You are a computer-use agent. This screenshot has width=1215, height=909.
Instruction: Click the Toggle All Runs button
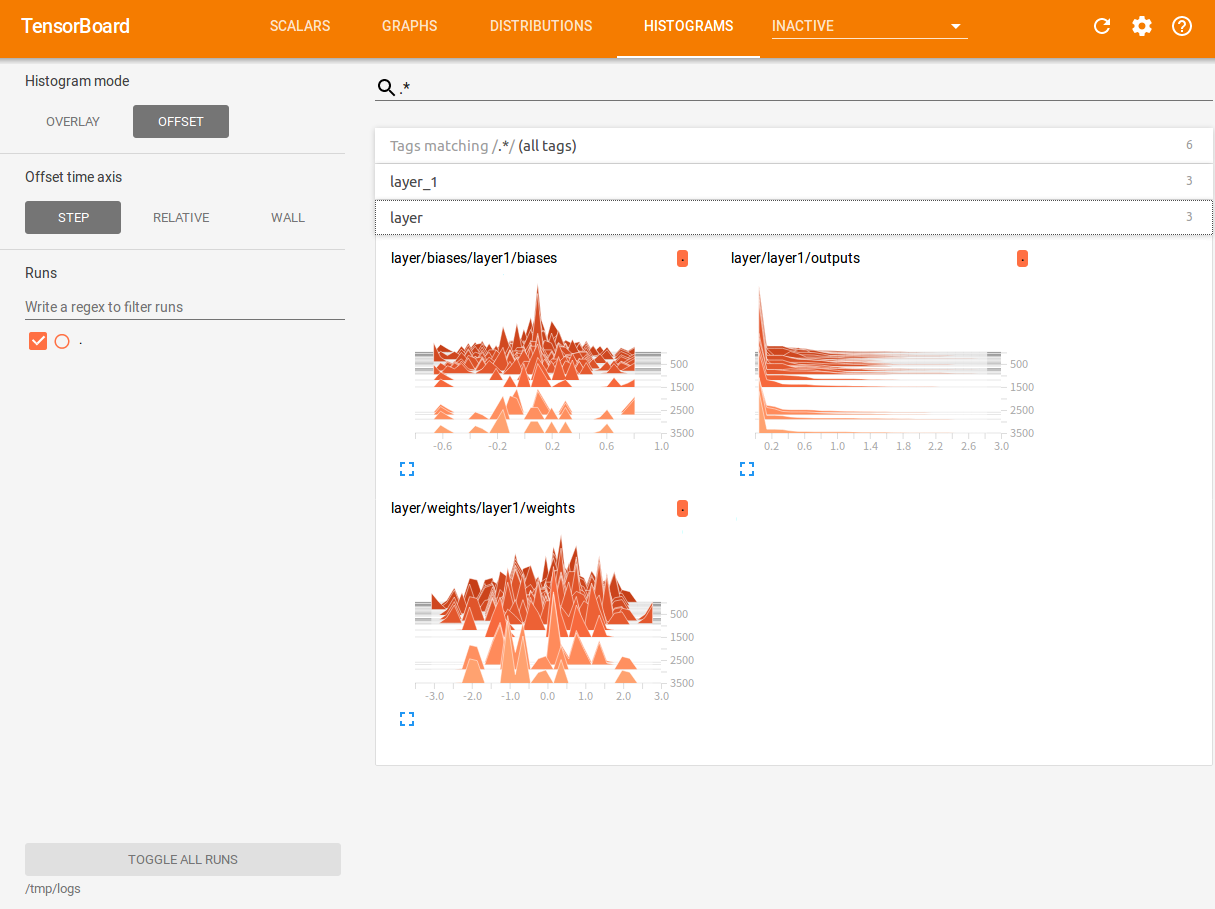[x=183, y=859]
